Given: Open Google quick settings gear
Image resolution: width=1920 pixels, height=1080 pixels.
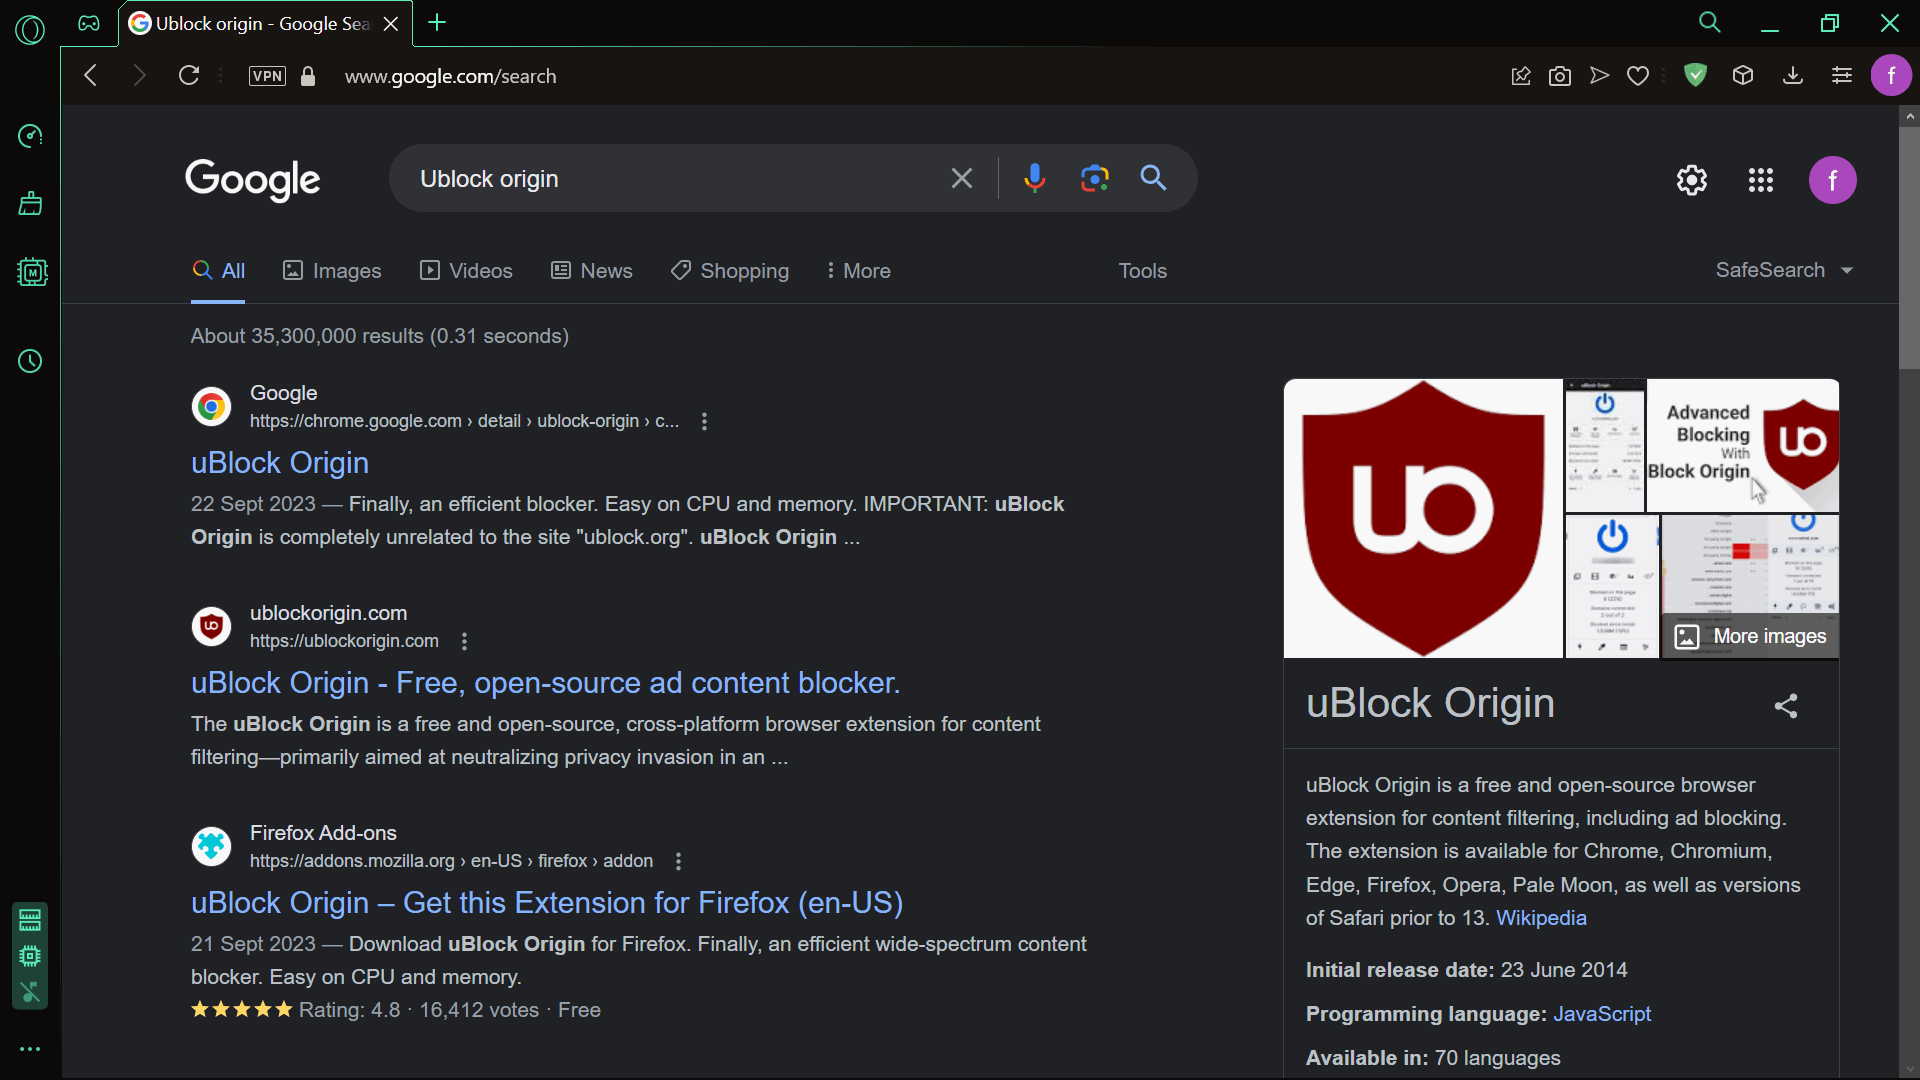Looking at the screenshot, I should tap(1692, 180).
